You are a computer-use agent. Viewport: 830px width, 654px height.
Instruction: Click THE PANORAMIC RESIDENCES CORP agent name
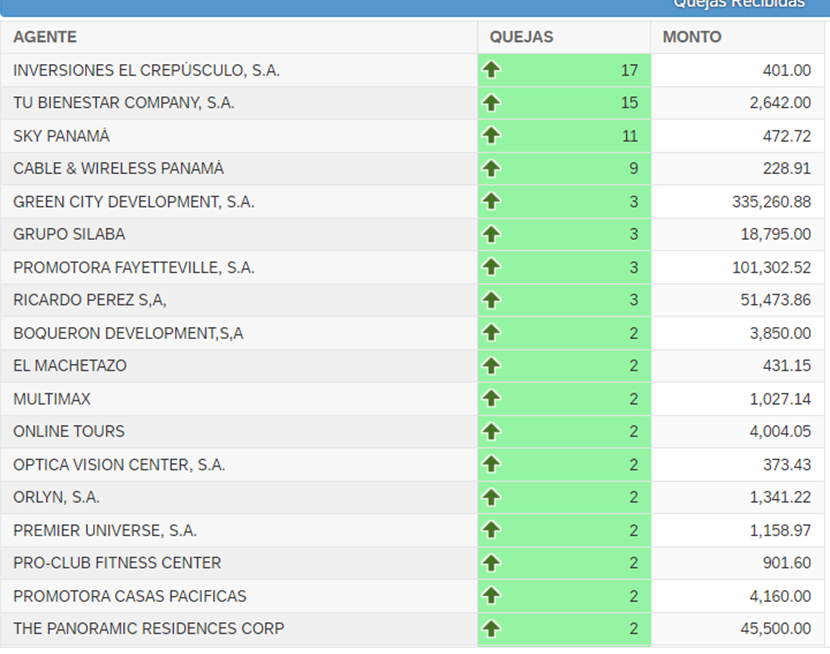(x=149, y=629)
